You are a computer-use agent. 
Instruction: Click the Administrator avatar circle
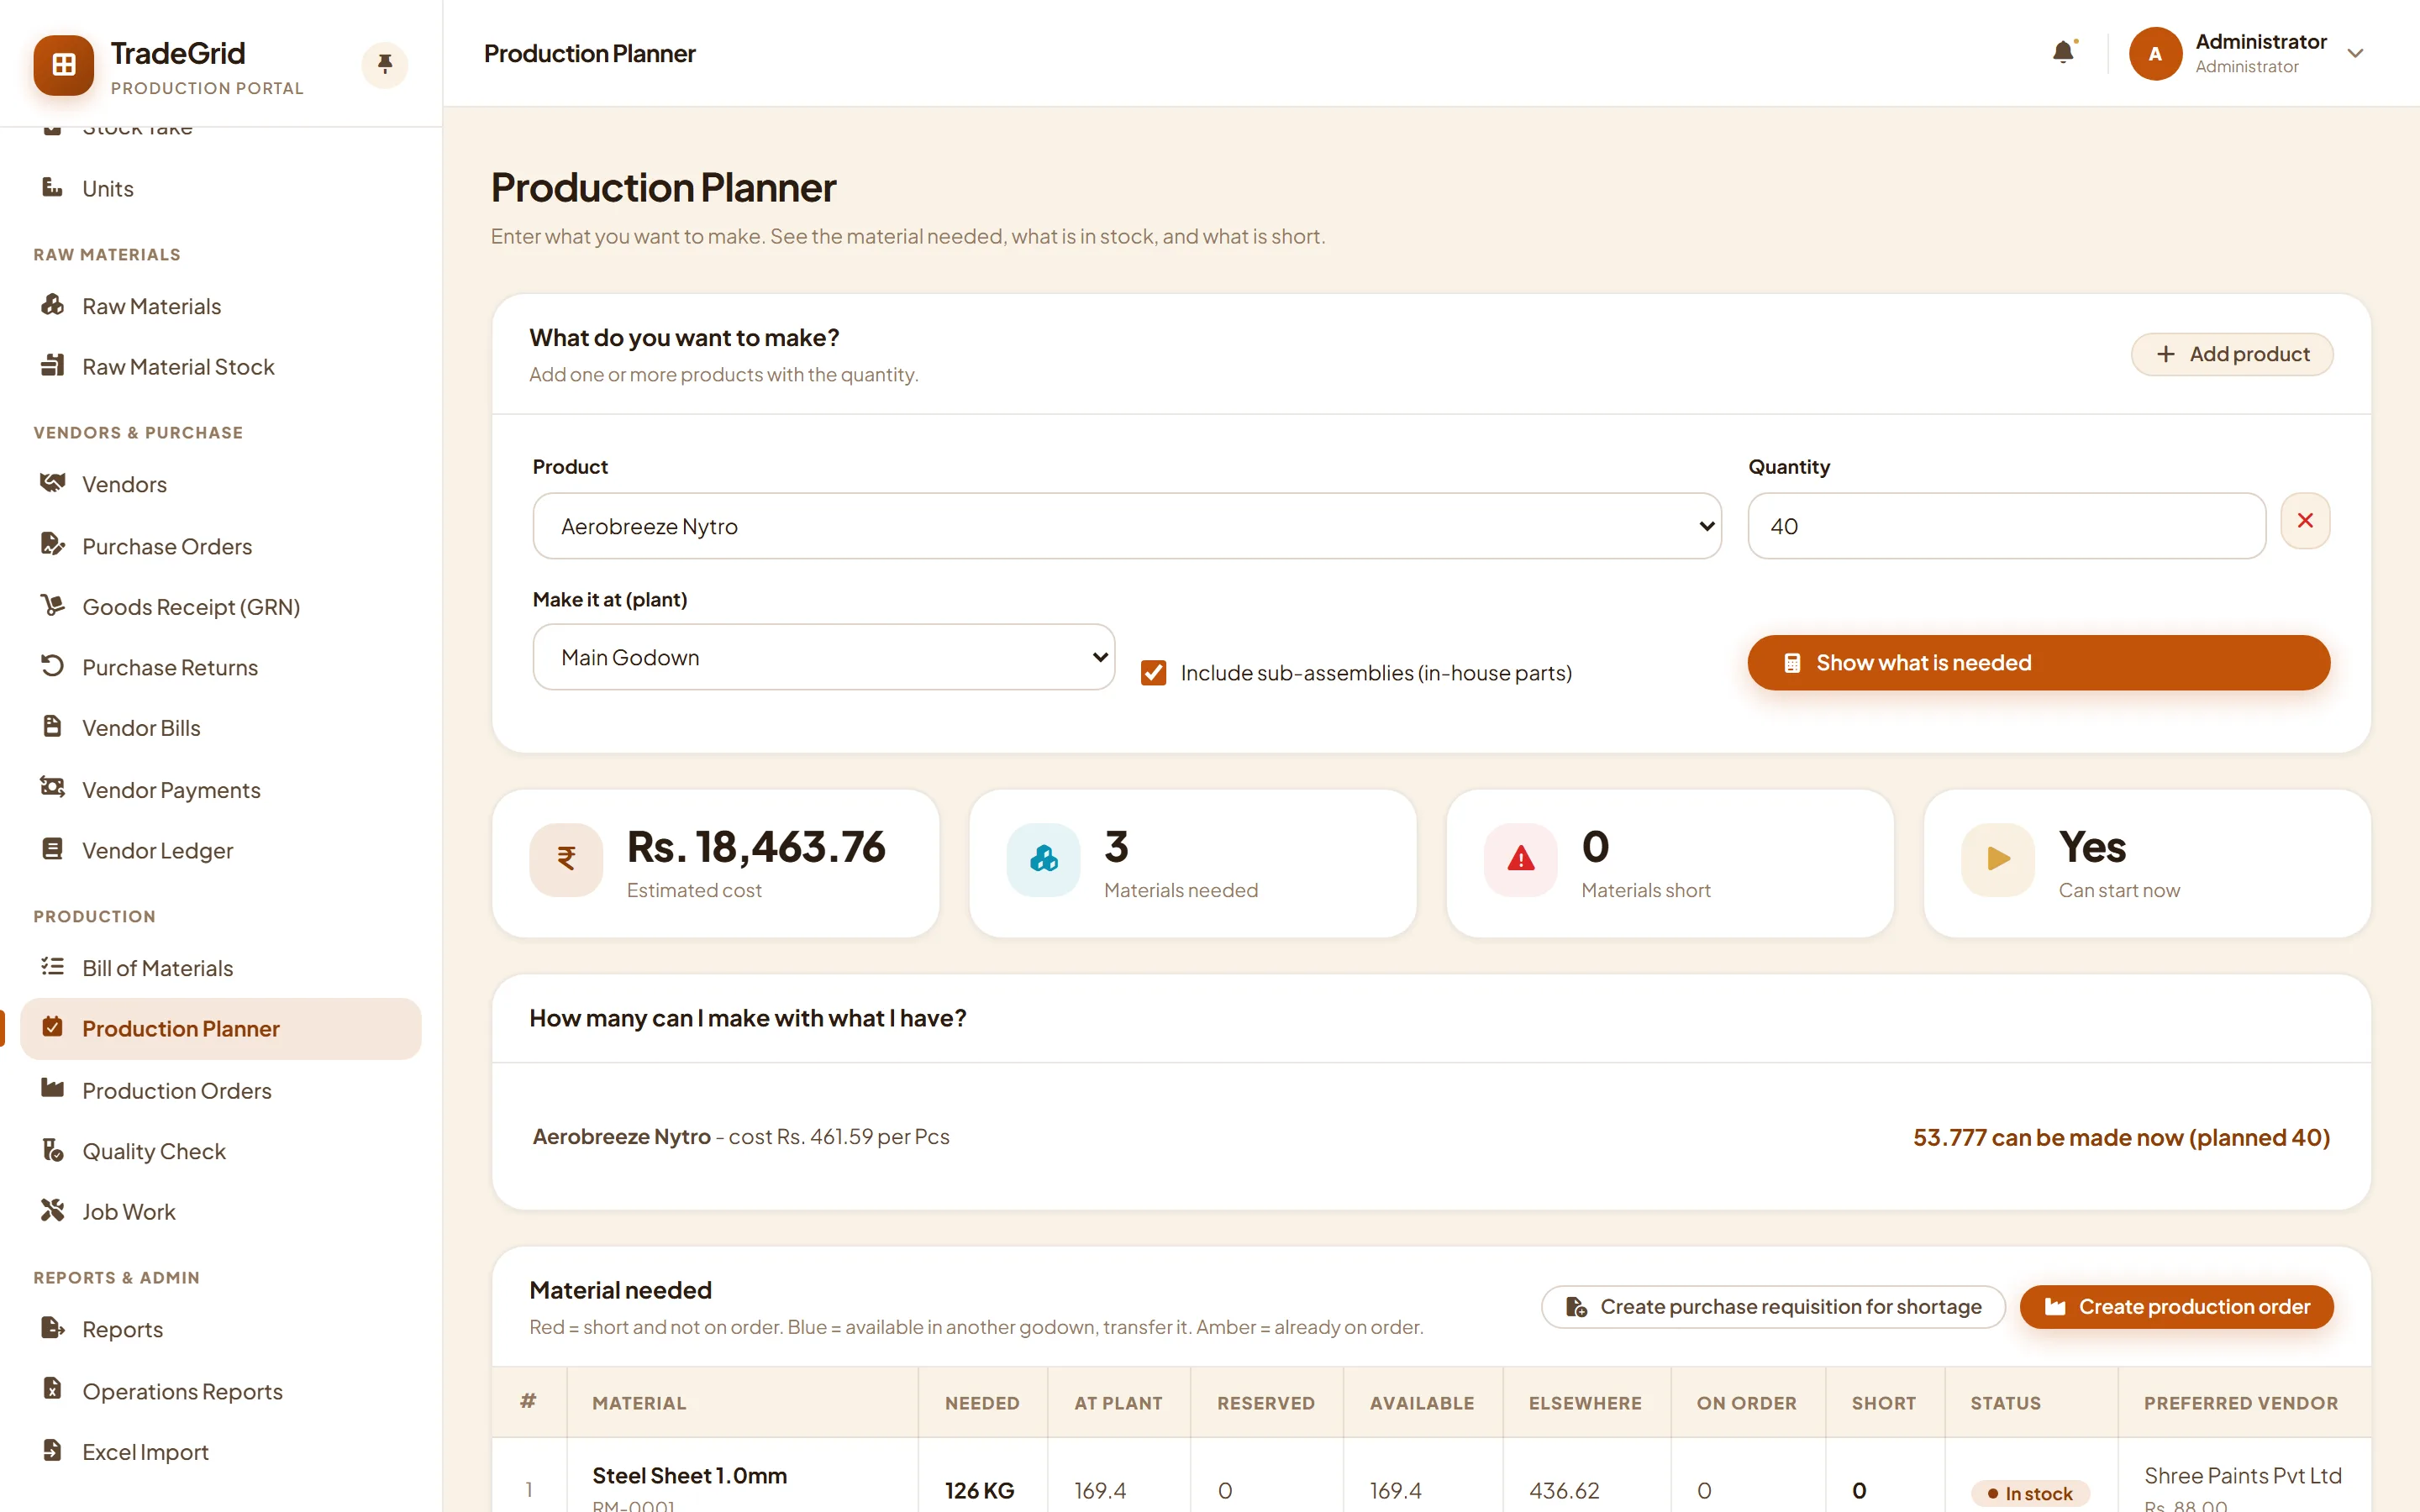point(2155,53)
